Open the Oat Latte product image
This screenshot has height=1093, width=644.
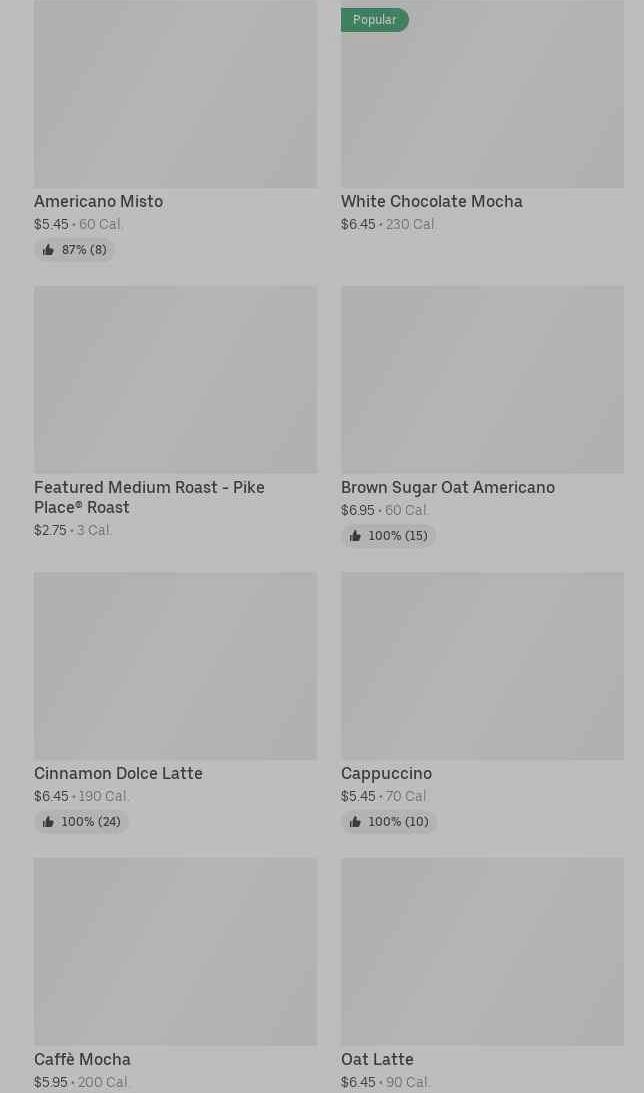482,951
